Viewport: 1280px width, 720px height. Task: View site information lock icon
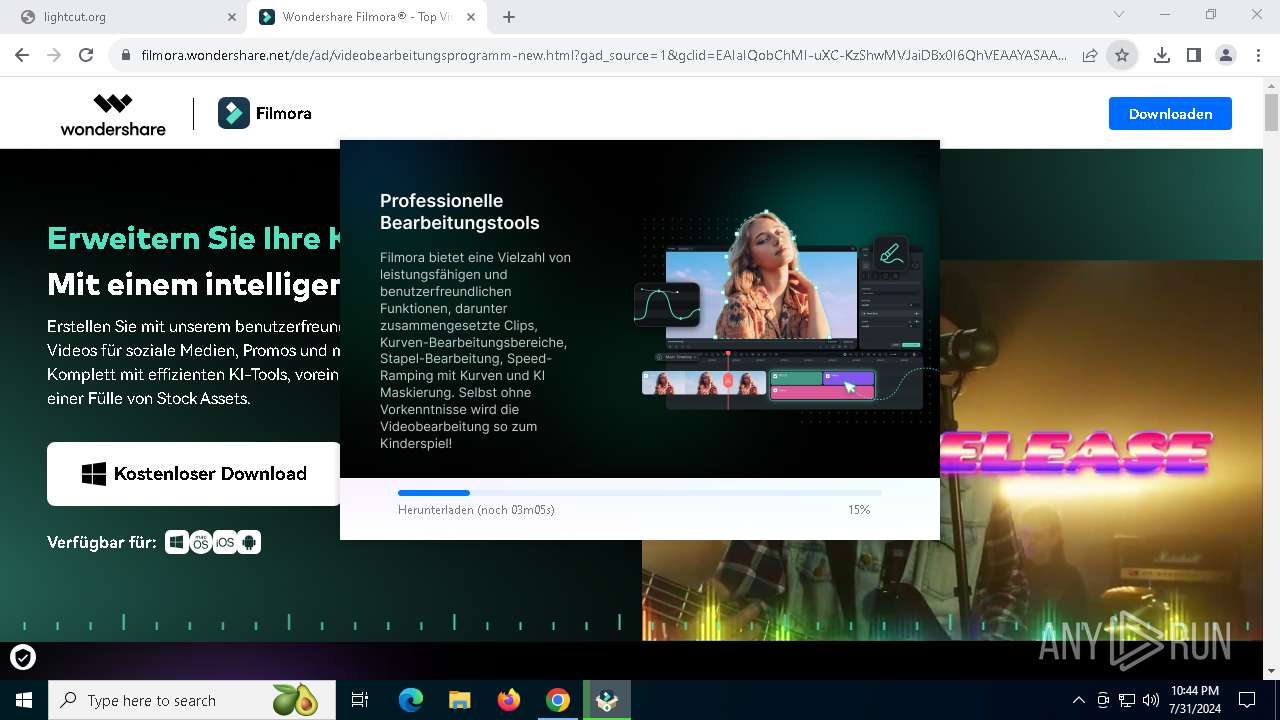pos(125,56)
